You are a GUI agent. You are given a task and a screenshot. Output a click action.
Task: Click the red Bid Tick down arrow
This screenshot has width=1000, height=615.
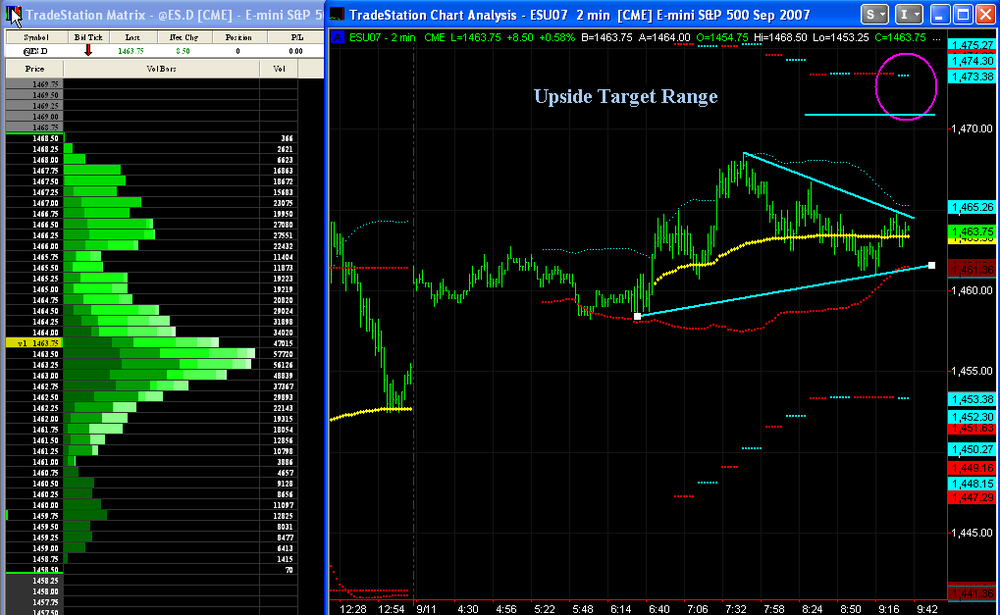pos(88,50)
